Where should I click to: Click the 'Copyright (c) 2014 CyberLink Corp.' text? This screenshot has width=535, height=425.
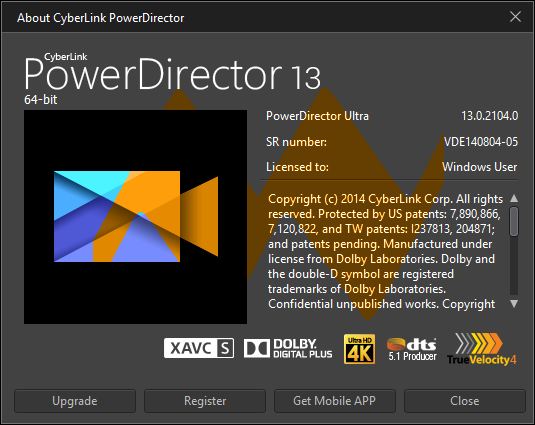coord(361,199)
